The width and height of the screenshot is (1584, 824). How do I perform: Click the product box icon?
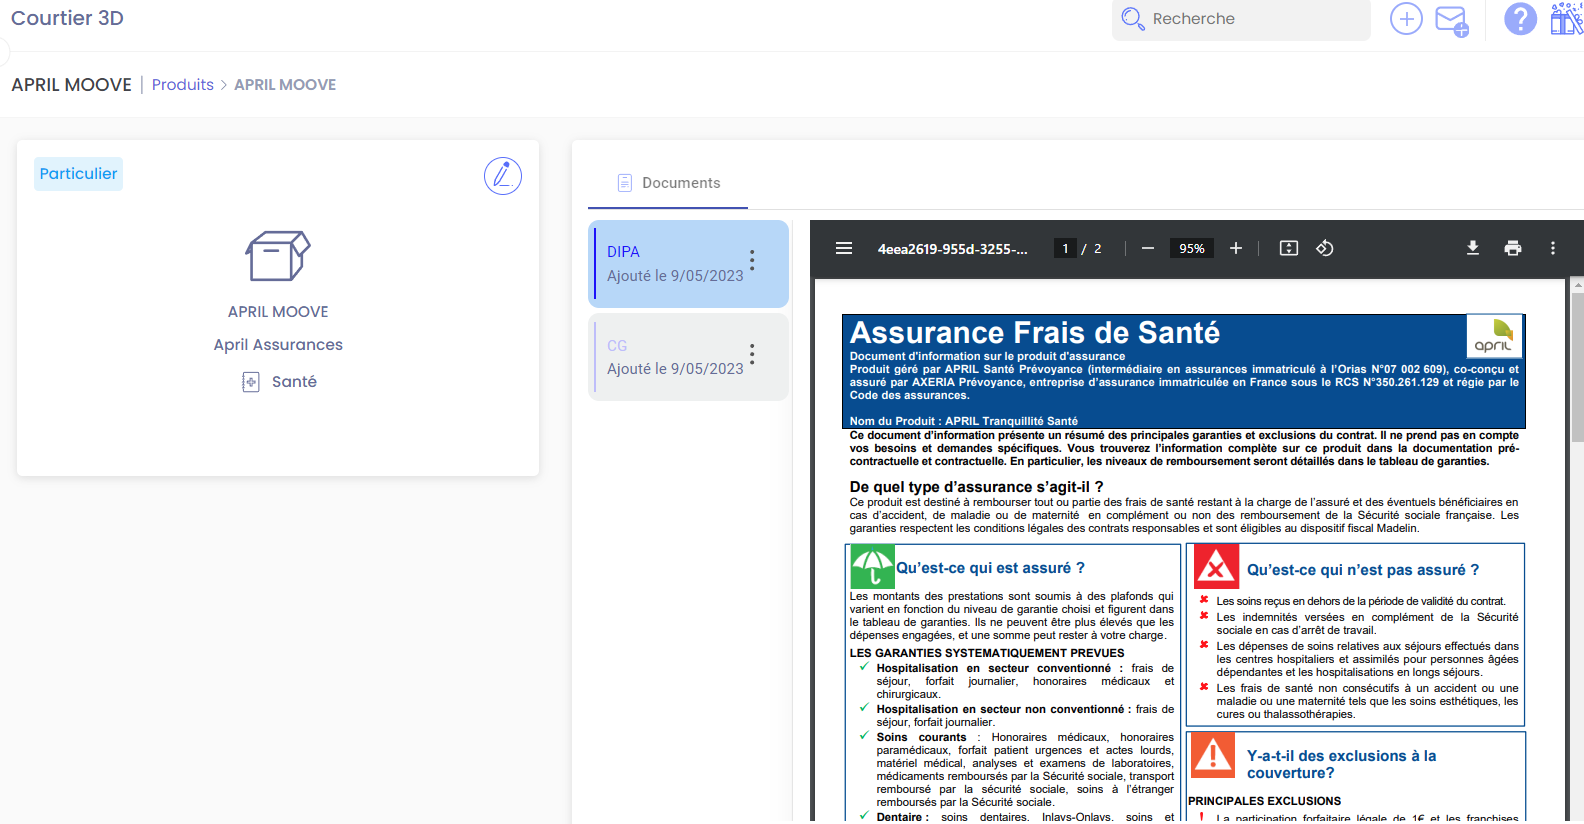[x=278, y=256]
